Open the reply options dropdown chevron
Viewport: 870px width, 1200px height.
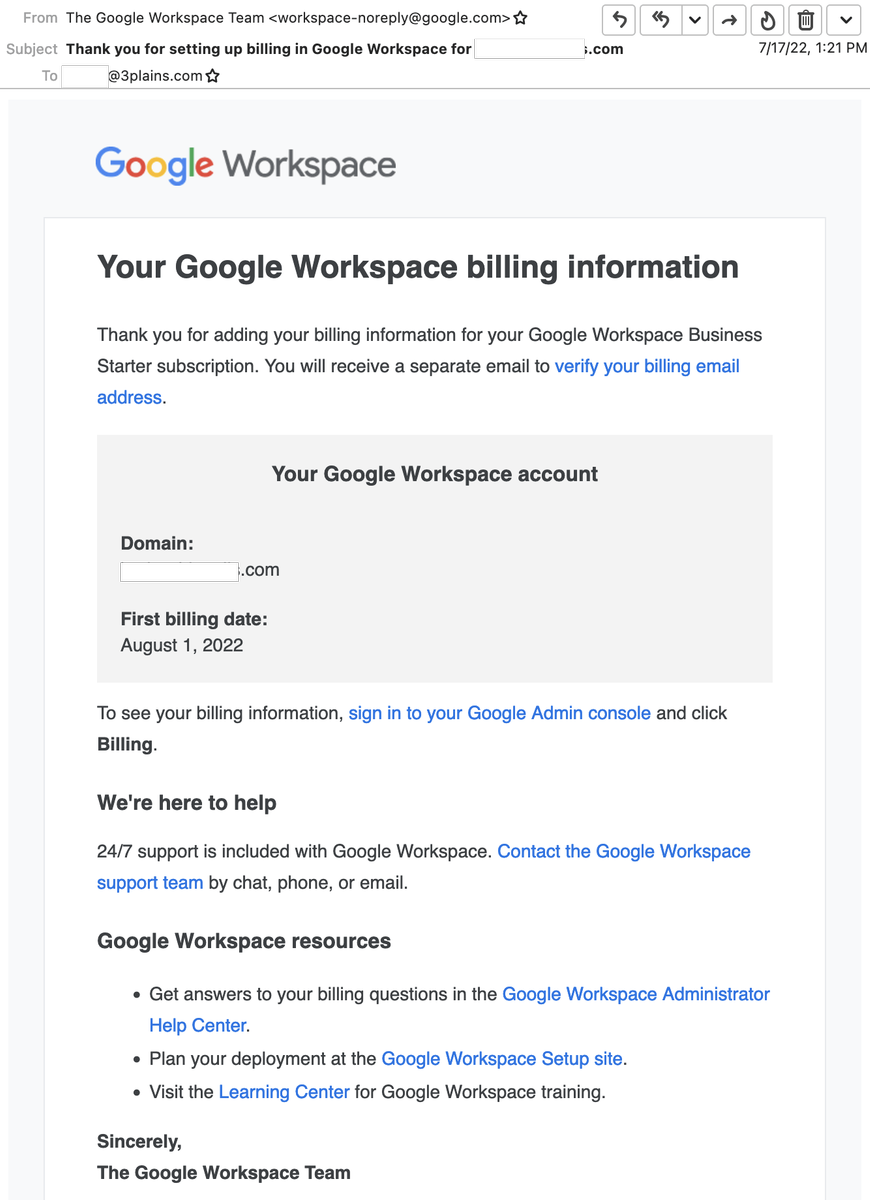(x=694, y=19)
